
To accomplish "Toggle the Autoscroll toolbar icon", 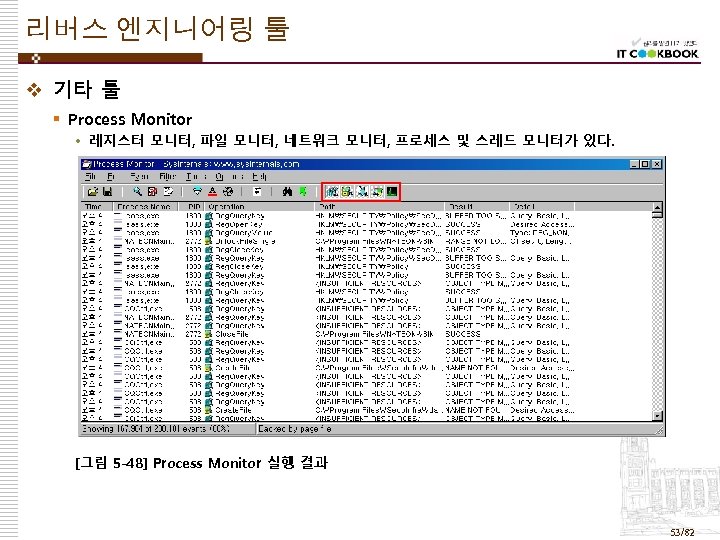I will [x=152, y=191].
